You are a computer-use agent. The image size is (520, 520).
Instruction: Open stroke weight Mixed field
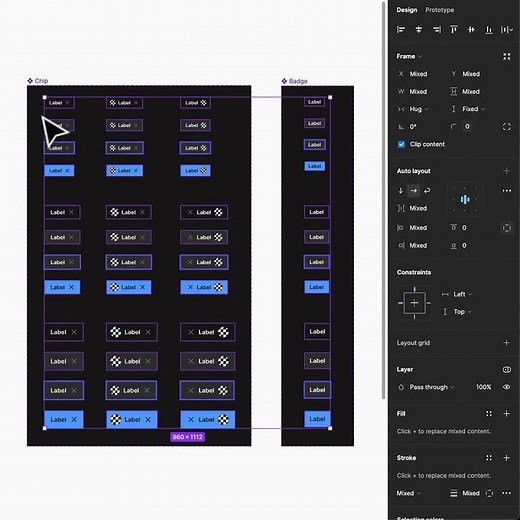pyautogui.click(x=466, y=493)
